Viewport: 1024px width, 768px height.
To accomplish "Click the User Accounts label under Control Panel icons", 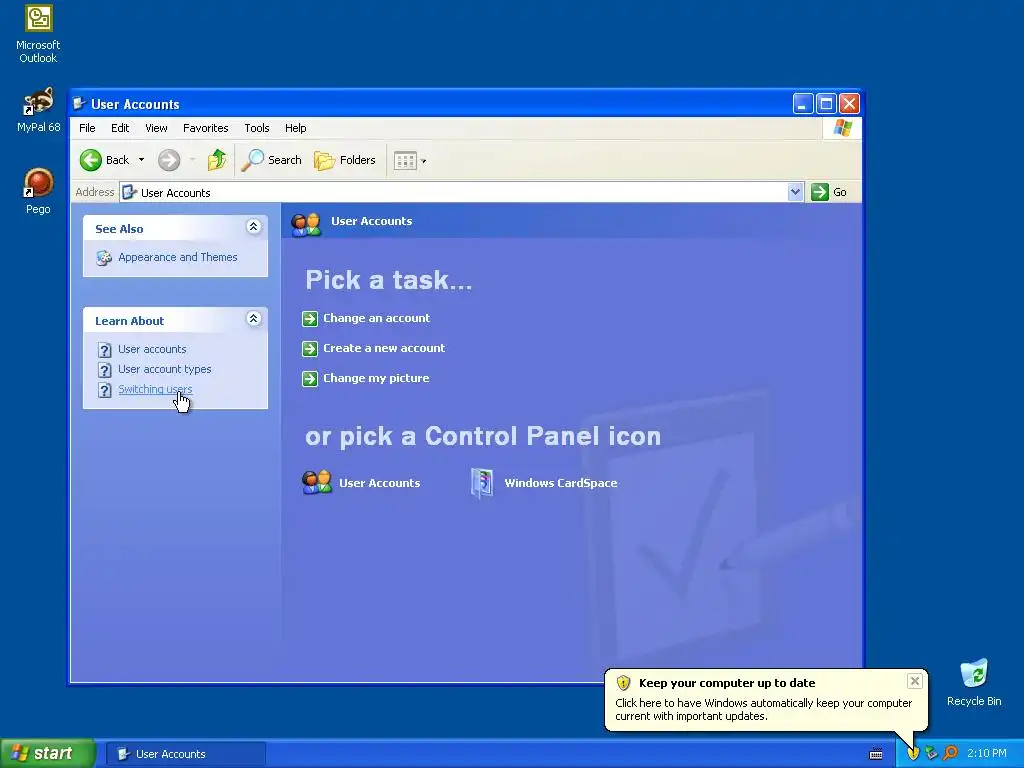I will point(379,483).
